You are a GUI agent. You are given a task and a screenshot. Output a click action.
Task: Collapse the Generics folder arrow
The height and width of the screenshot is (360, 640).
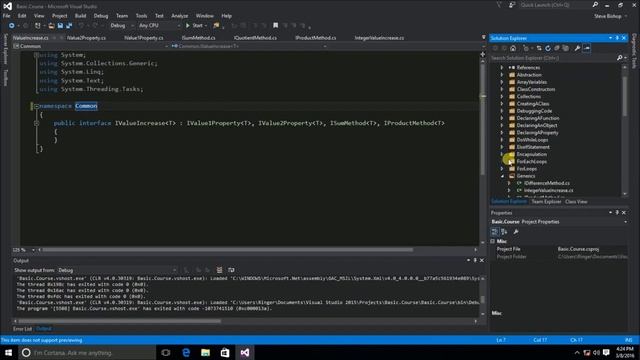502,176
